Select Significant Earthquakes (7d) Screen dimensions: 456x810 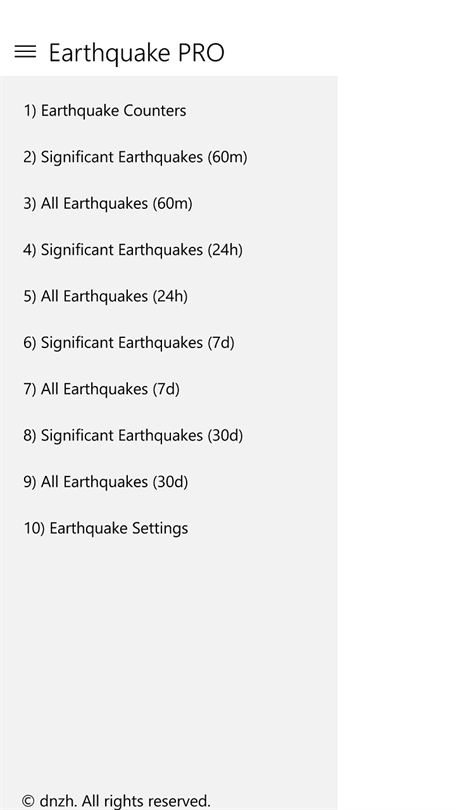point(168,343)
